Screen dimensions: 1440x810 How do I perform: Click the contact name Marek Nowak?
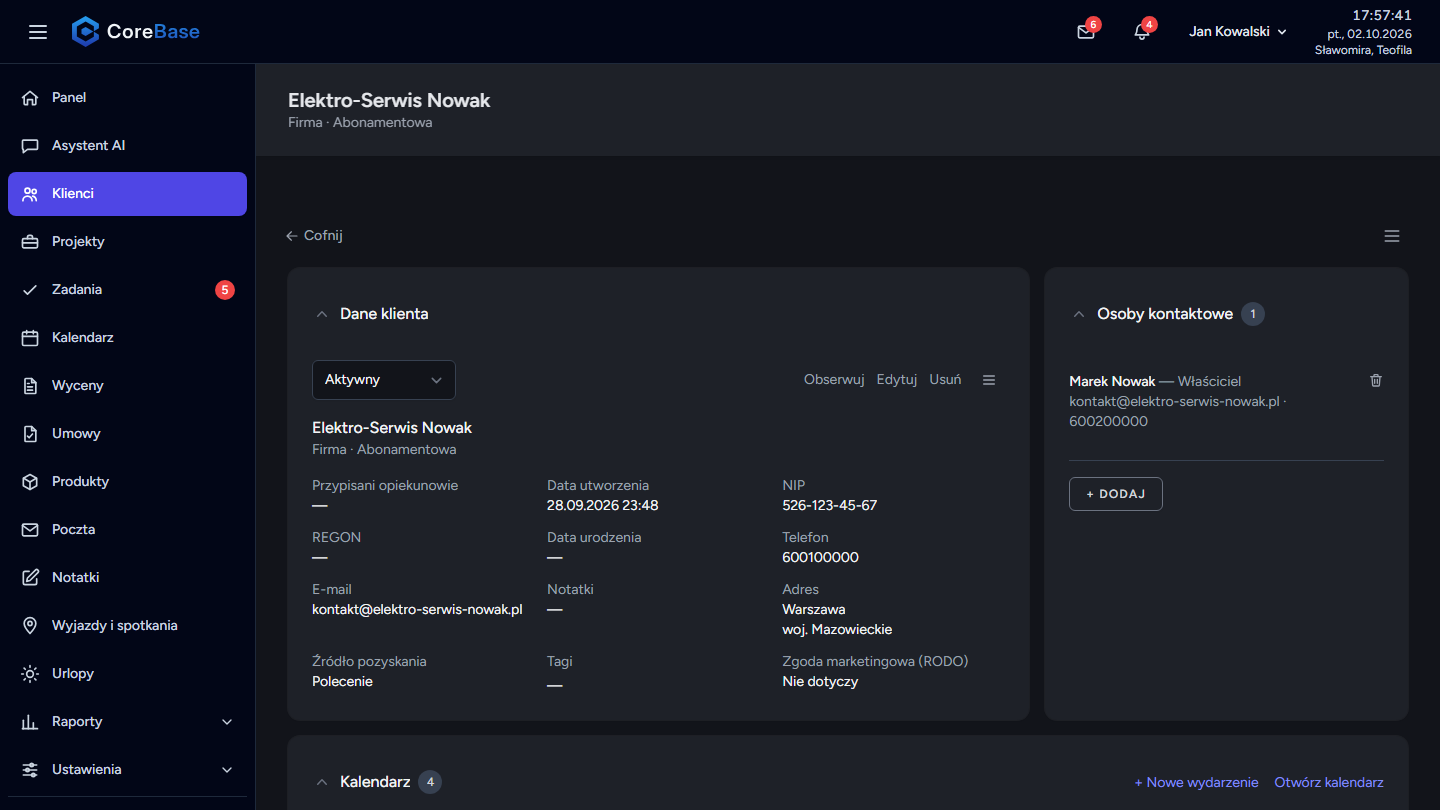pyautogui.click(x=1112, y=381)
